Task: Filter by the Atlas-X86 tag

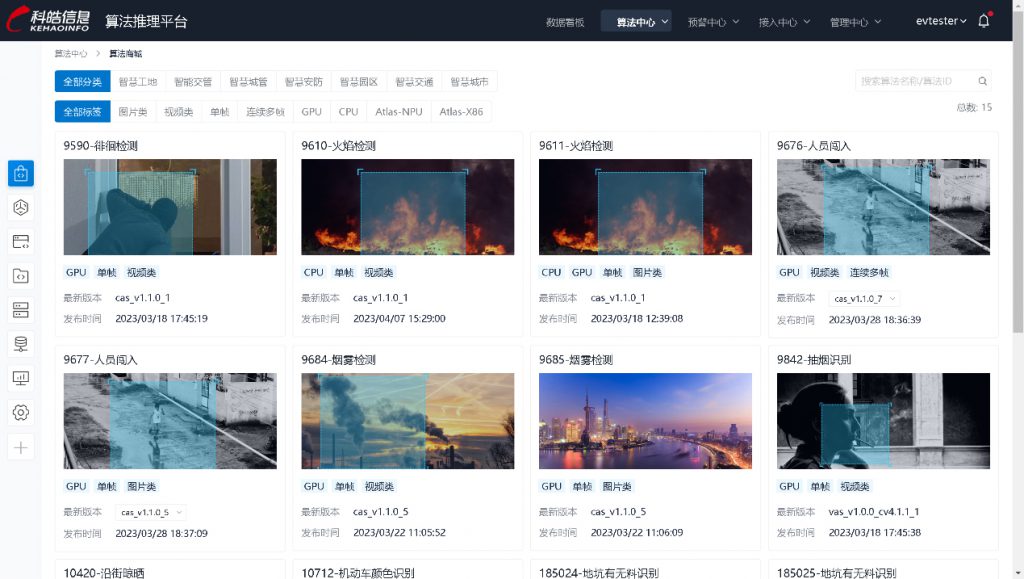Action: pos(461,112)
